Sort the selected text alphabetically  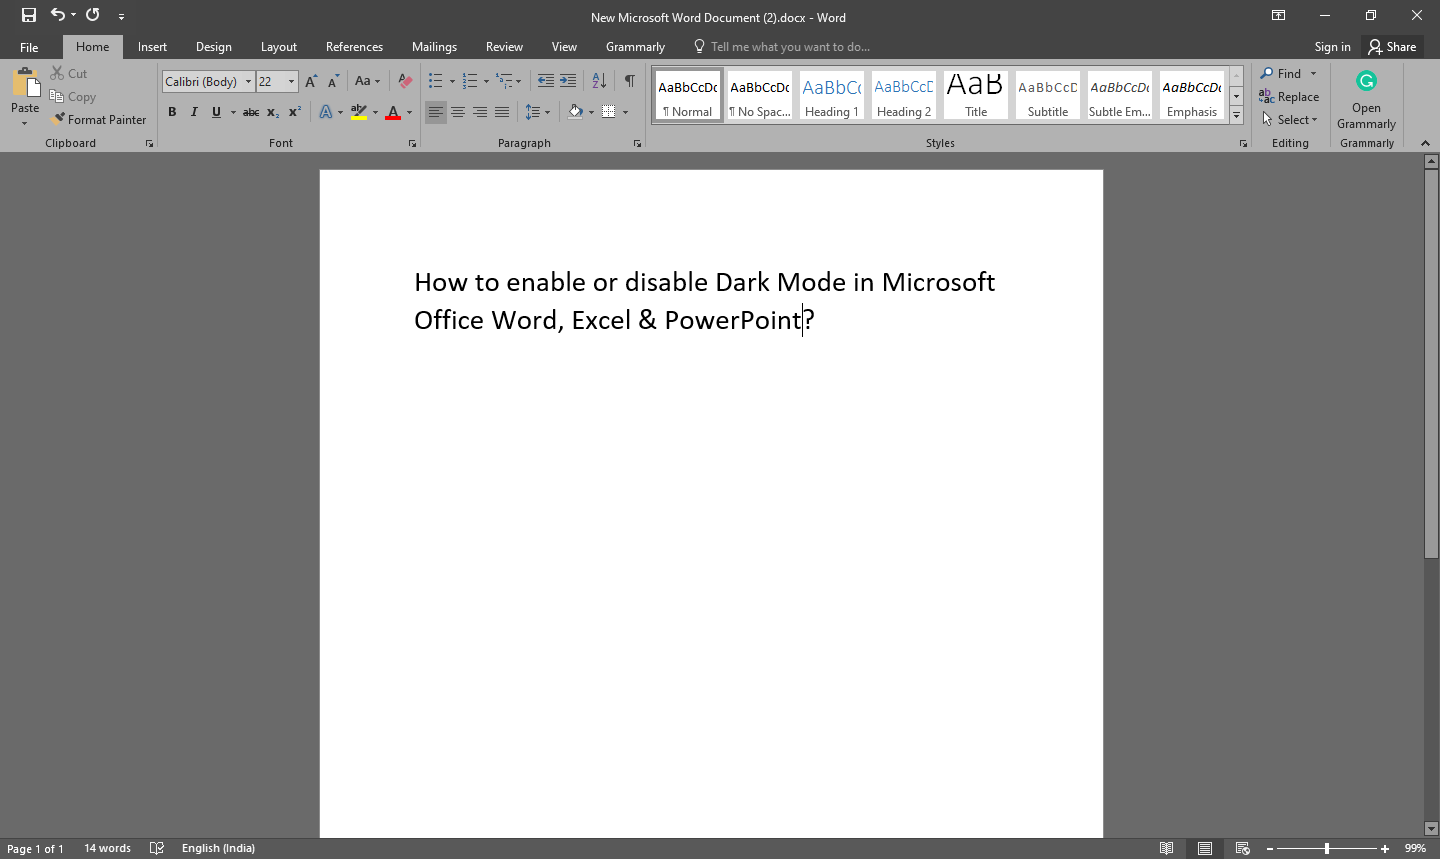[x=599, y=81]
